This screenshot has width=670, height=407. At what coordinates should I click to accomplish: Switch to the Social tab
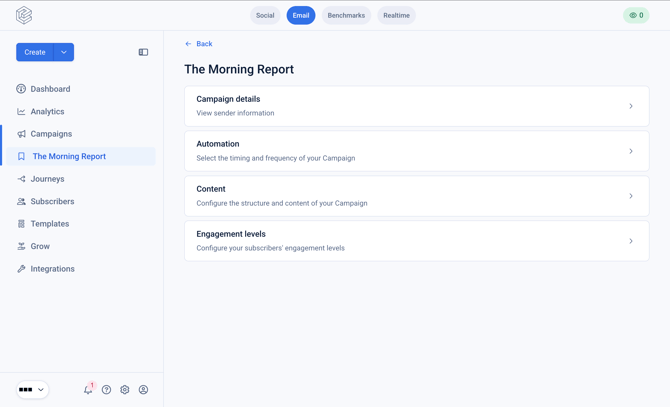coord(265,15)
